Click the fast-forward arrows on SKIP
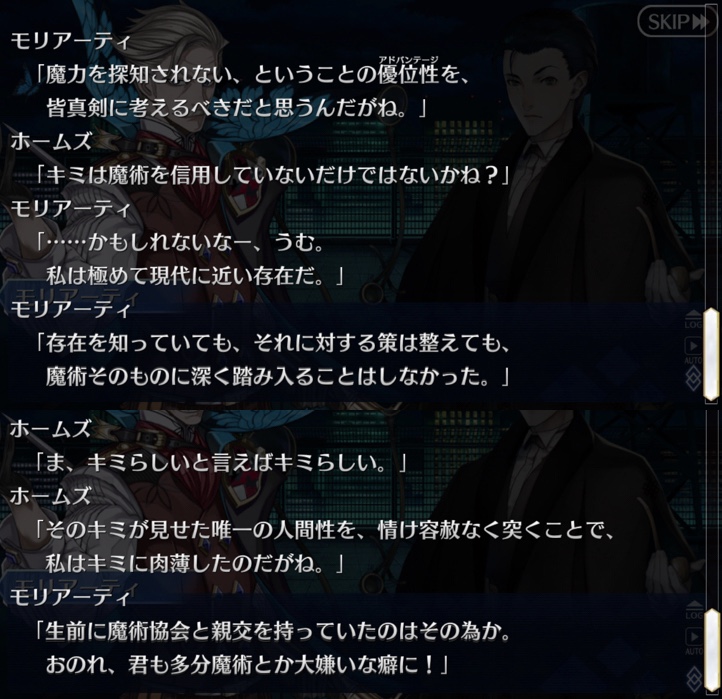The image size is (722, 699). coord(702,22)
